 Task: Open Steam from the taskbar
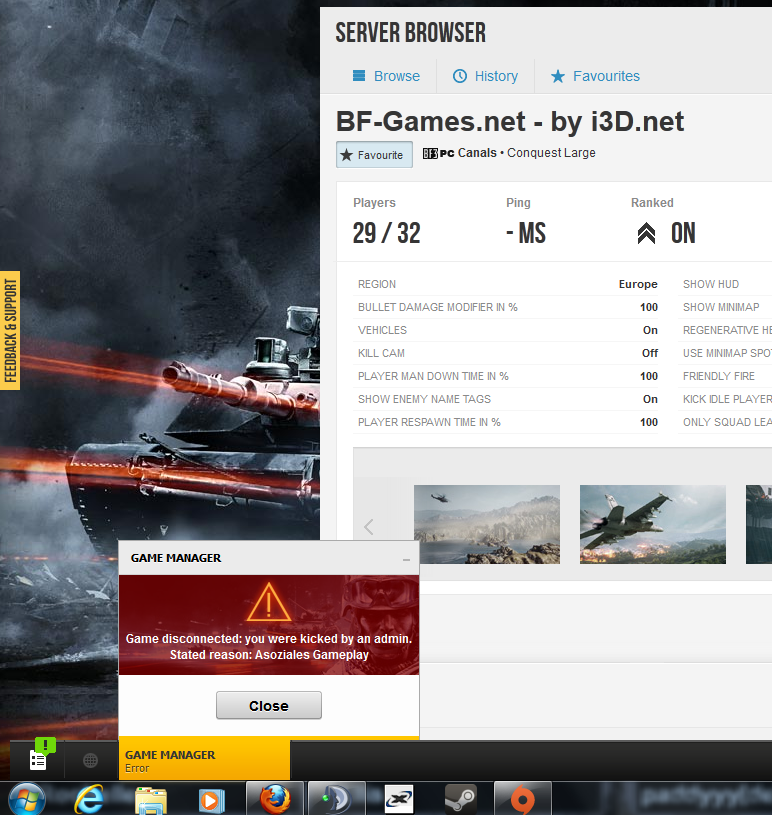pos(461,799)
